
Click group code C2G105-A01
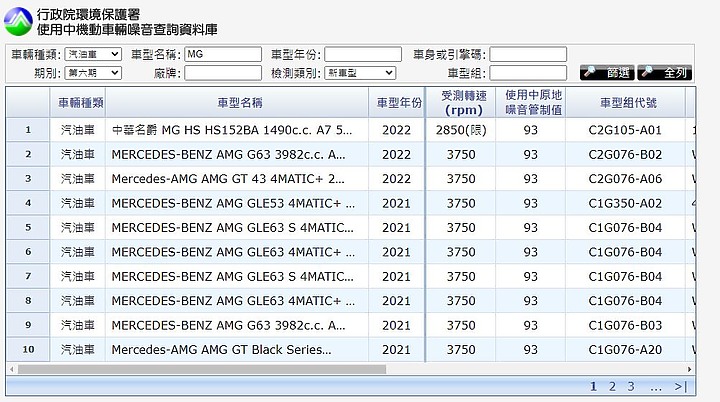[625, 130]
